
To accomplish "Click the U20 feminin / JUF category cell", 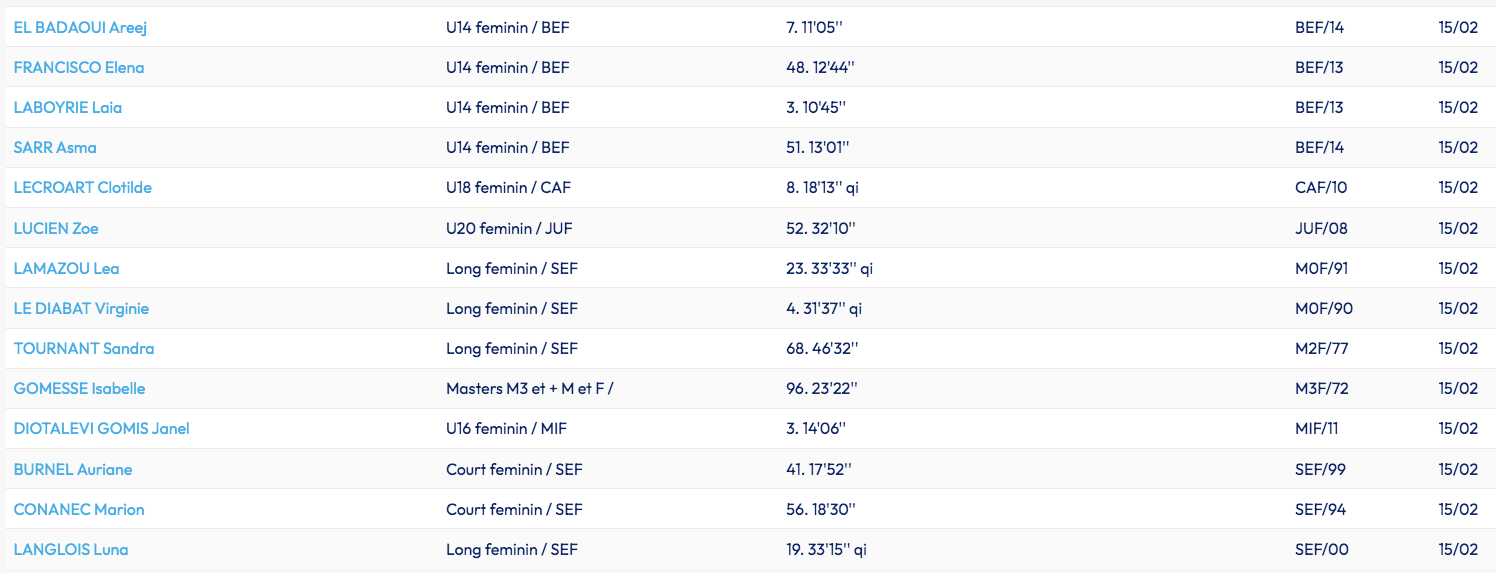I will 508,228.
